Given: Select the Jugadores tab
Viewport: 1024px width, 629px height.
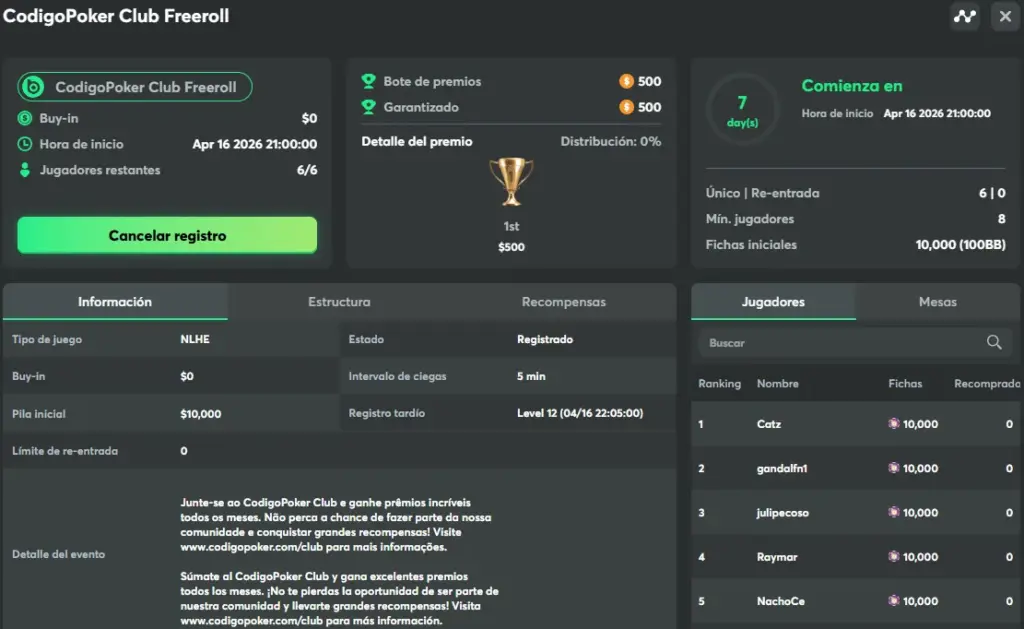Looking at the screenshot, I should (x=773, y=302).
